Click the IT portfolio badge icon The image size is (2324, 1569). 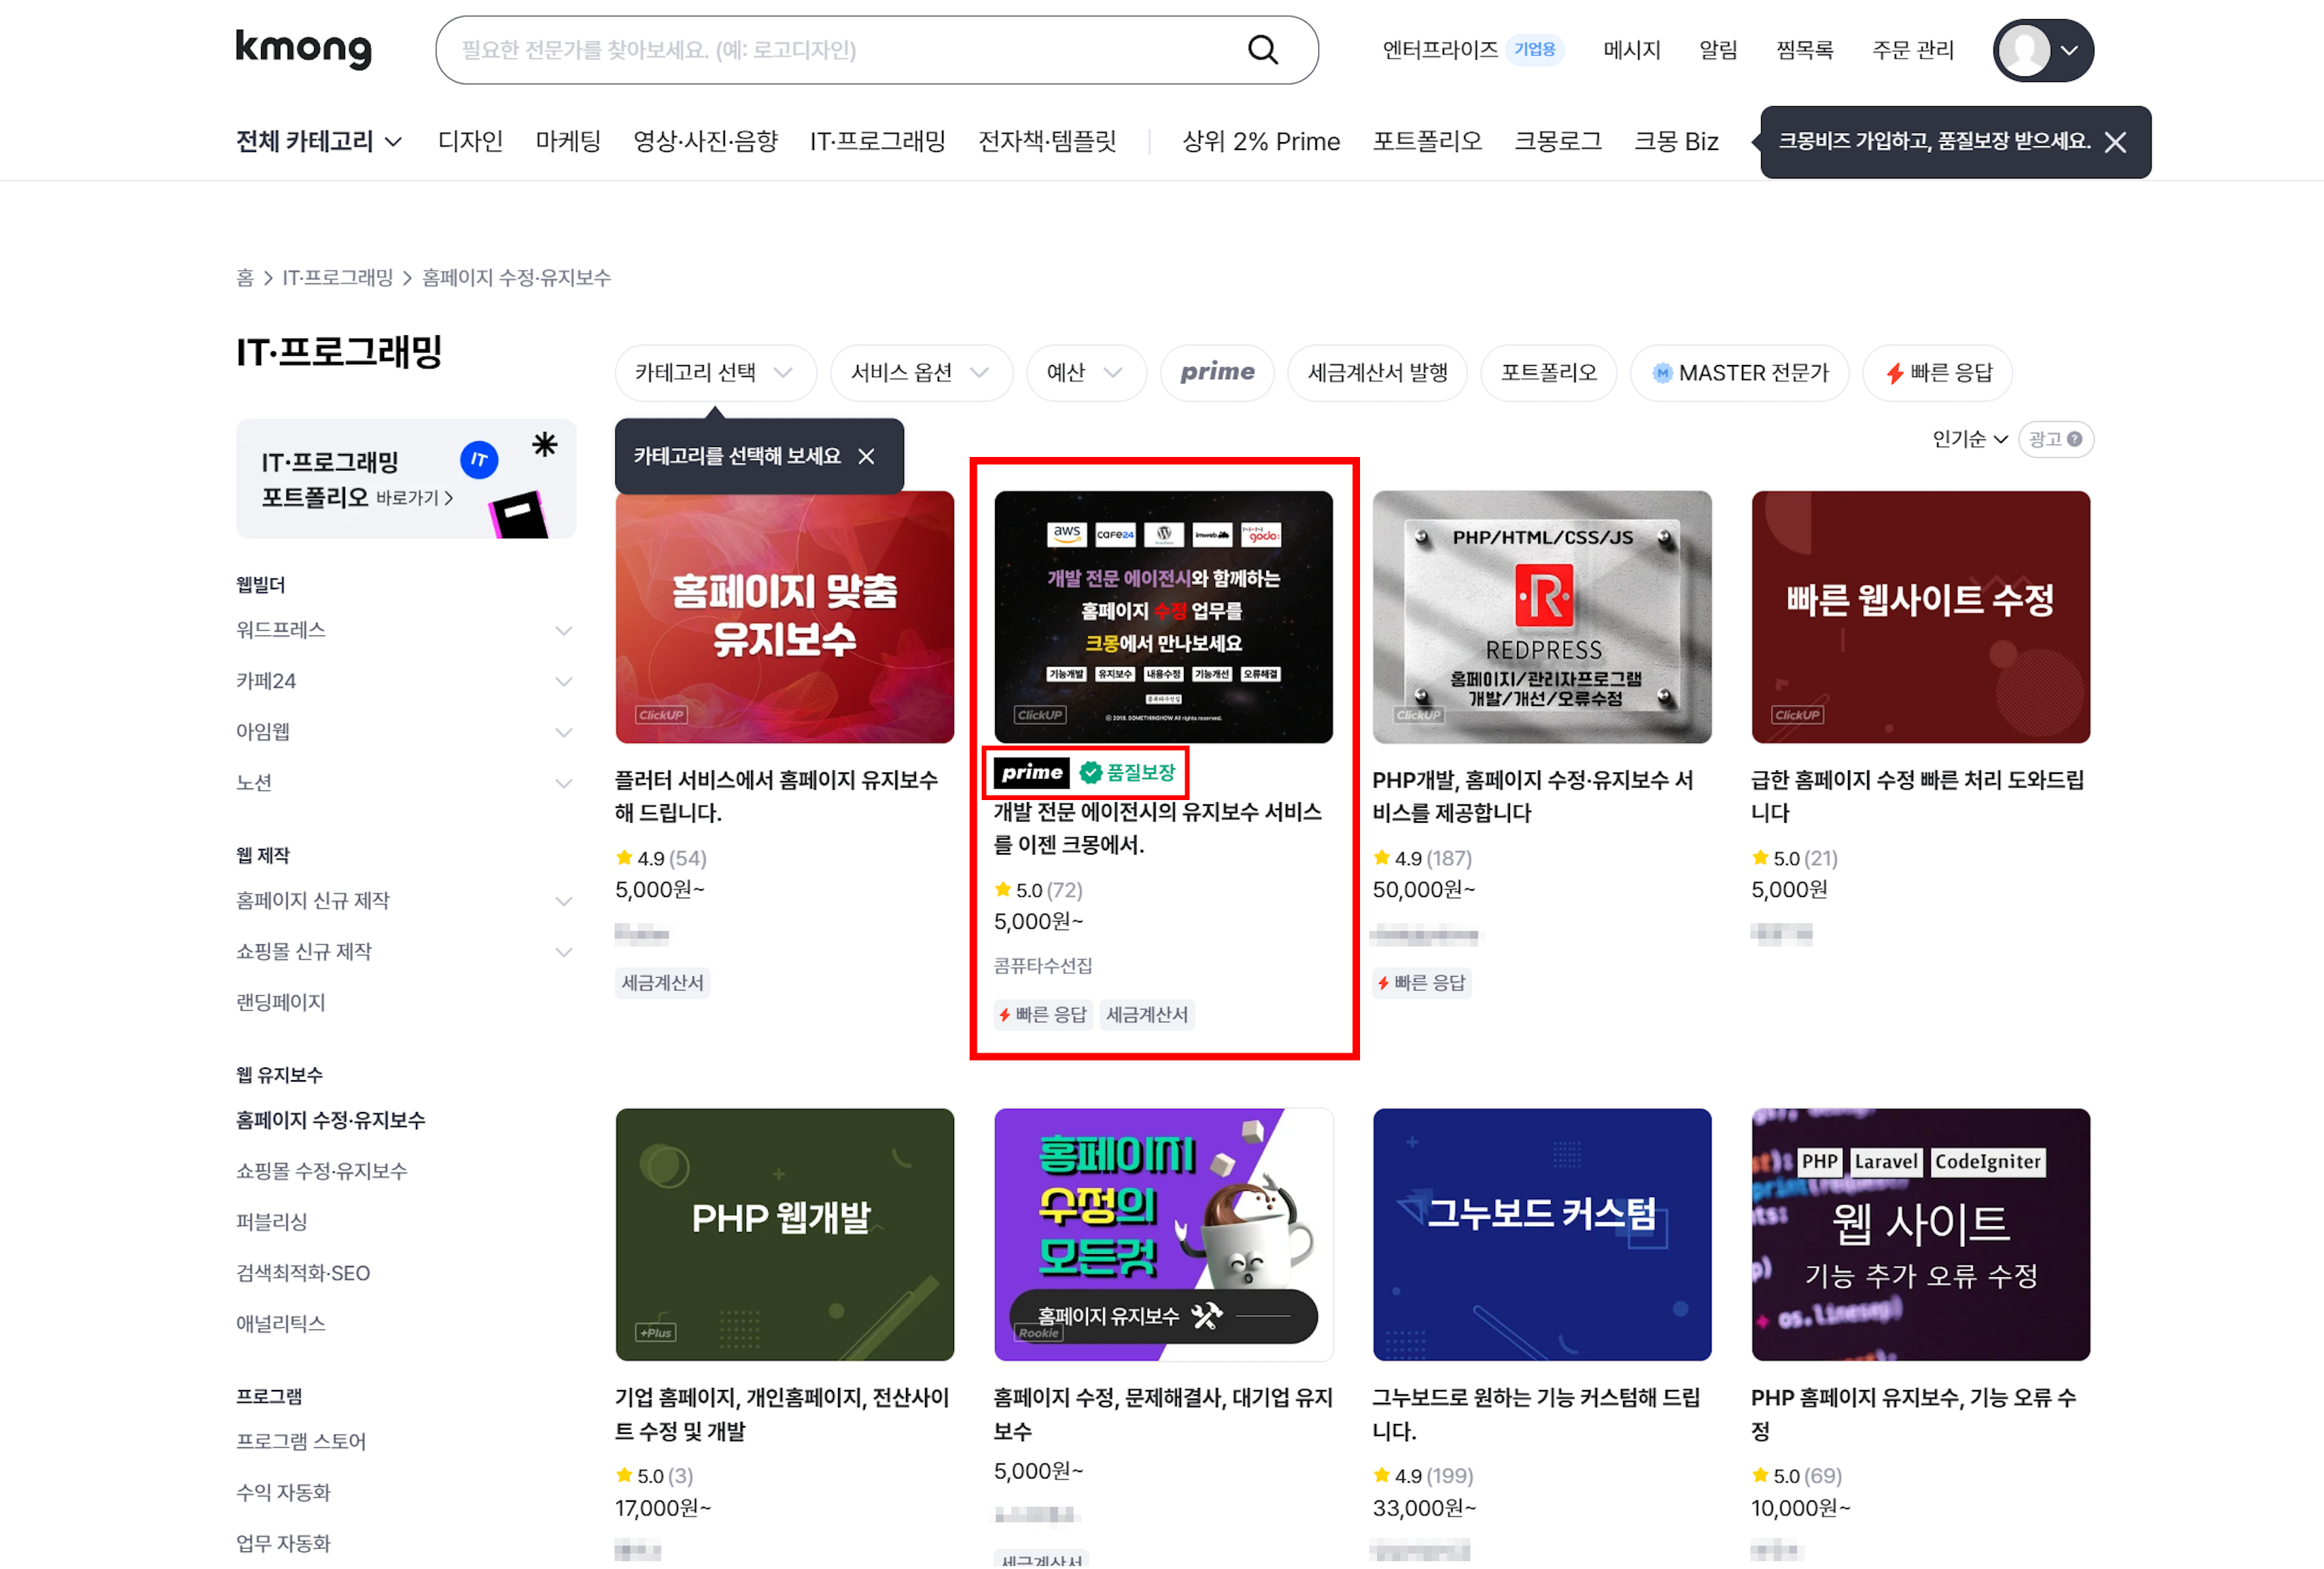pos(479,460)
